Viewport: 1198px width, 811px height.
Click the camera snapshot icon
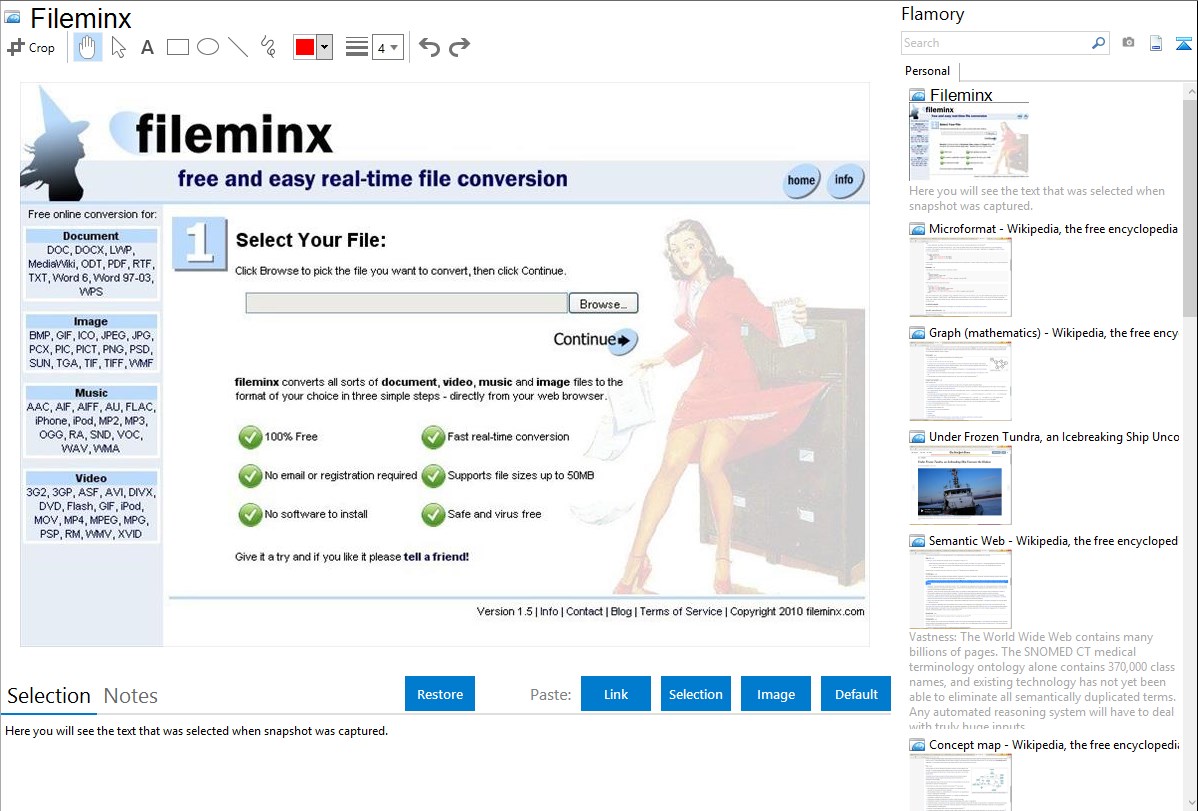pyautogui.click(x=1128, y=43)
